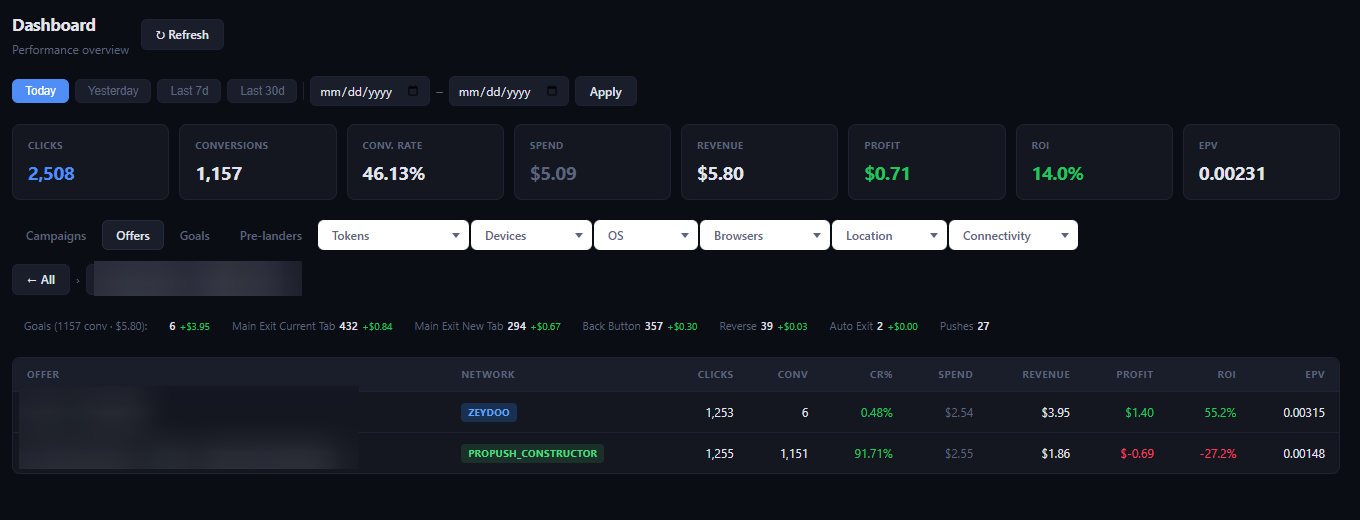Click the Dashboard page title
This screenshot has width=1360, height=520.
[x=54, y=25]
